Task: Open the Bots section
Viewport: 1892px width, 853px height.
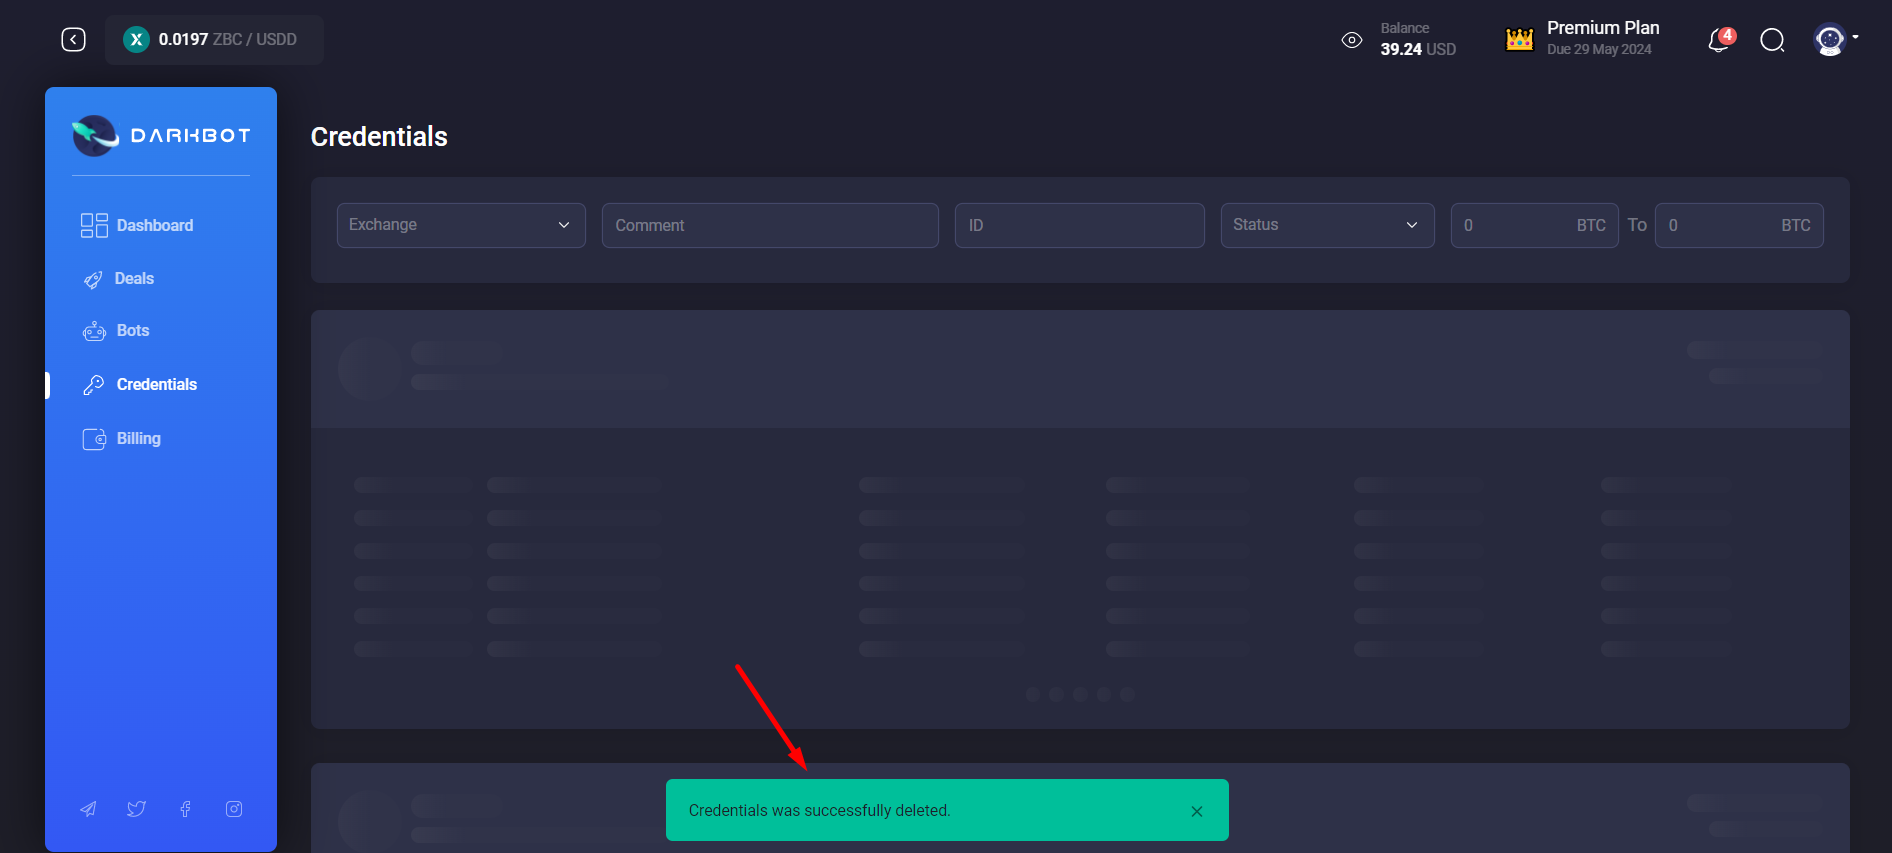Action: point(132,331)
